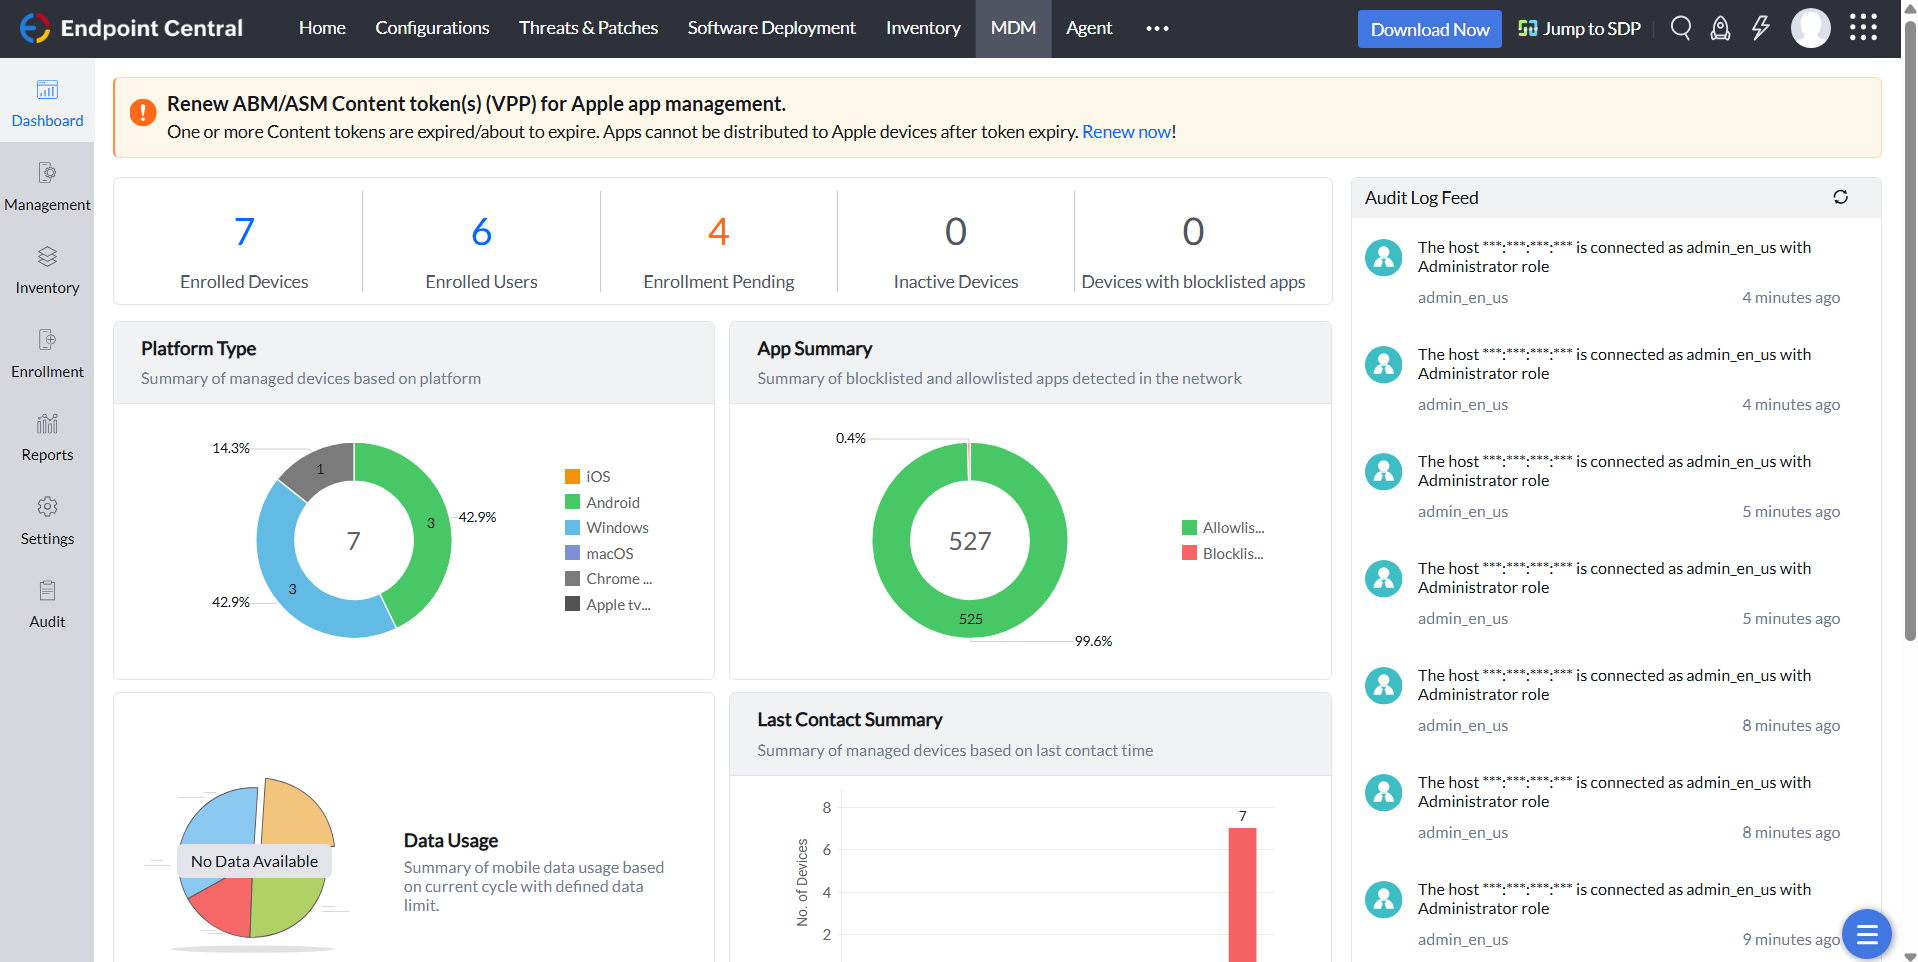Switch to the Home tab
Viewport: 1918px width, 962px height.
click(x=322, y=28)
